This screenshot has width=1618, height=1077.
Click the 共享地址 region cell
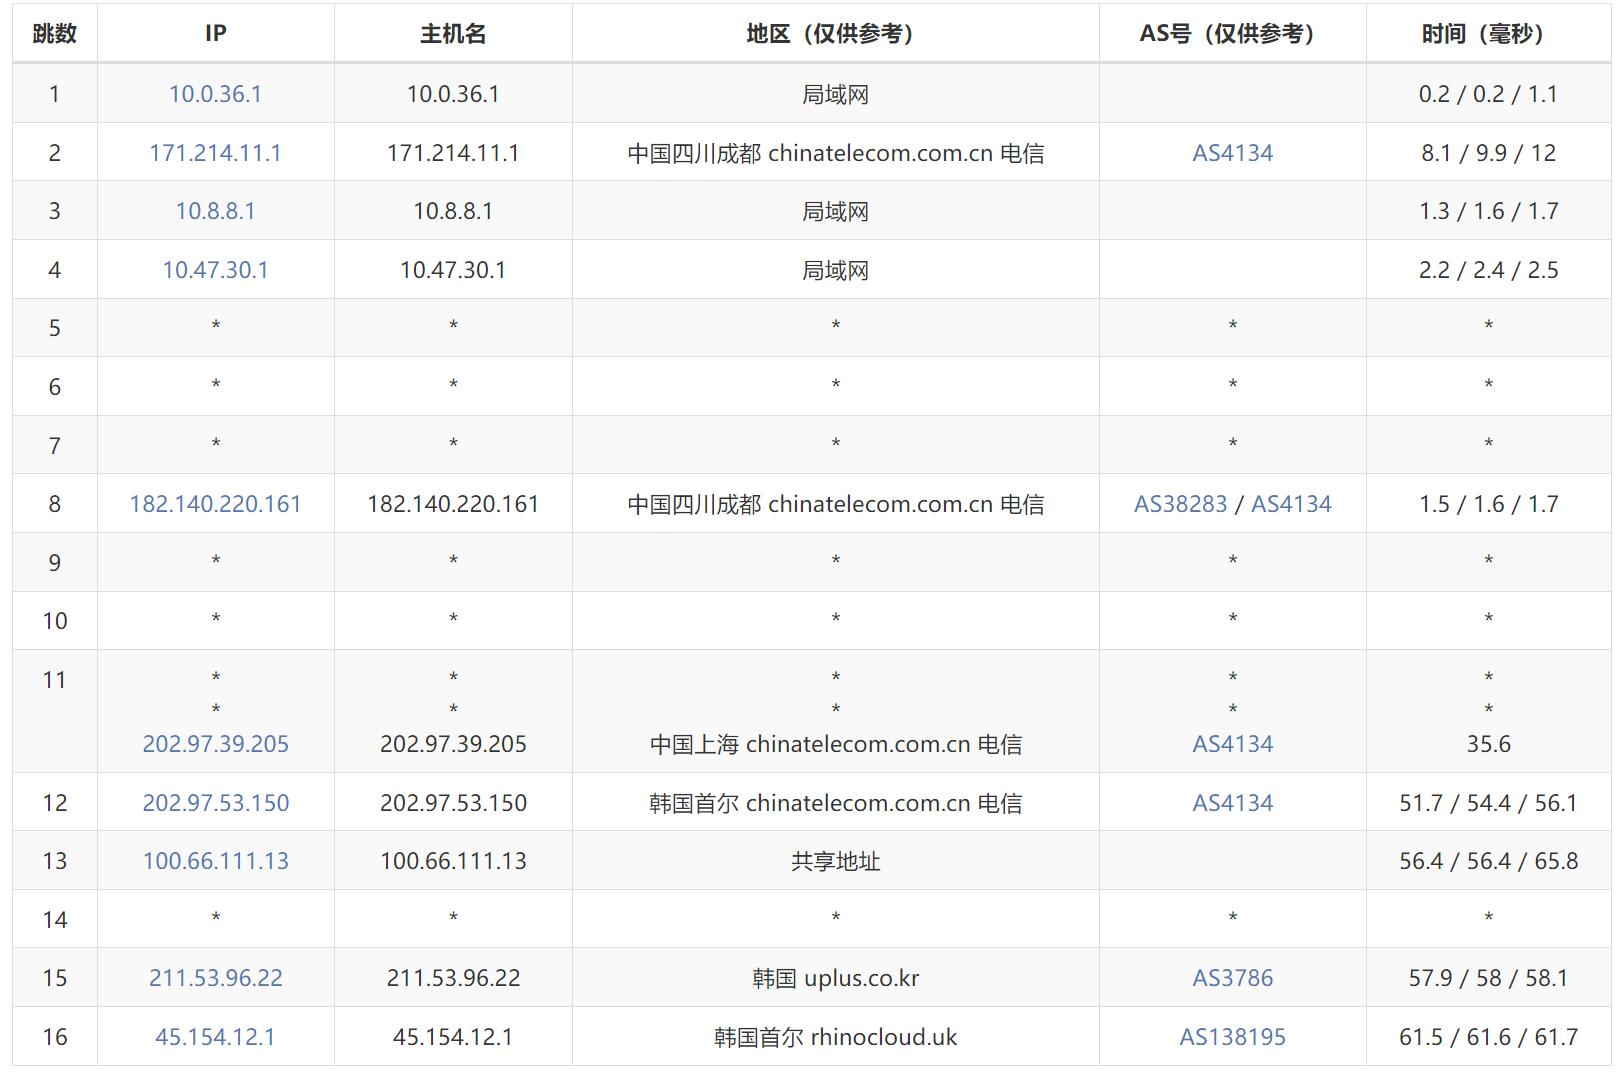point(835,861)
